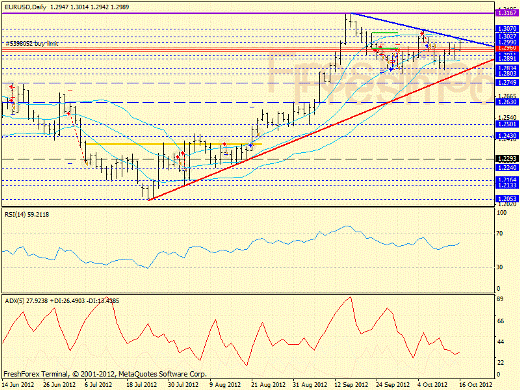The image size is (520, 390).
Task: Click the 31 Aug 2012 date label
Action: pyautogui.click(x=310, y=385)
